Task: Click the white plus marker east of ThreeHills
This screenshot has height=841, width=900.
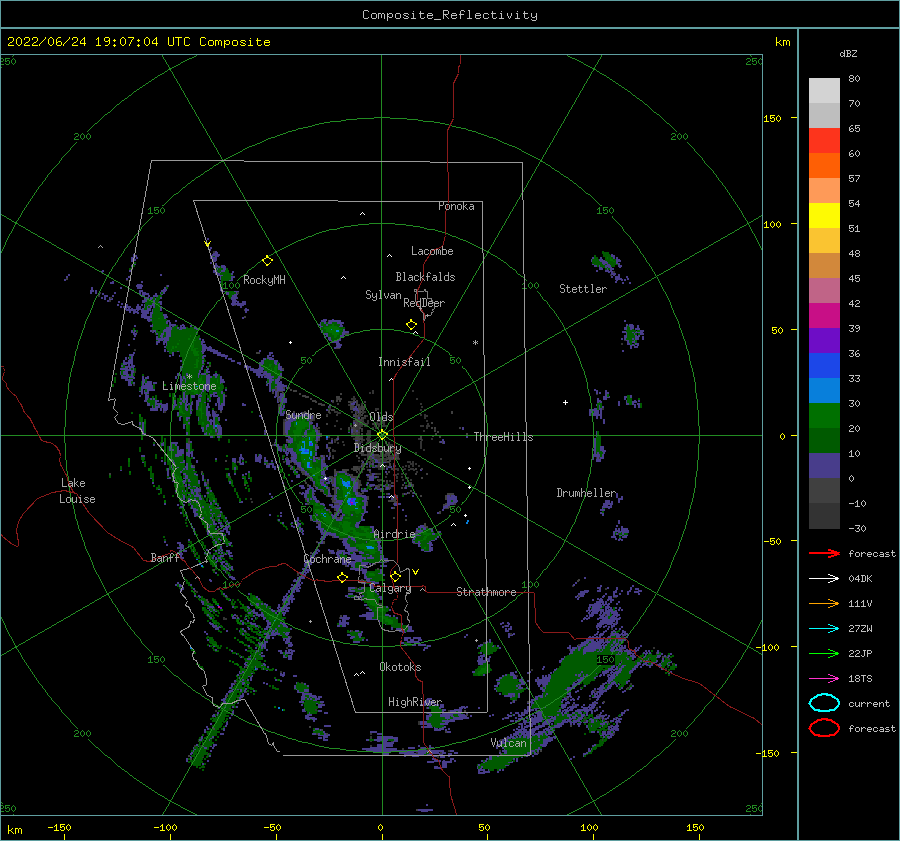Action: (x=565, y=402)
